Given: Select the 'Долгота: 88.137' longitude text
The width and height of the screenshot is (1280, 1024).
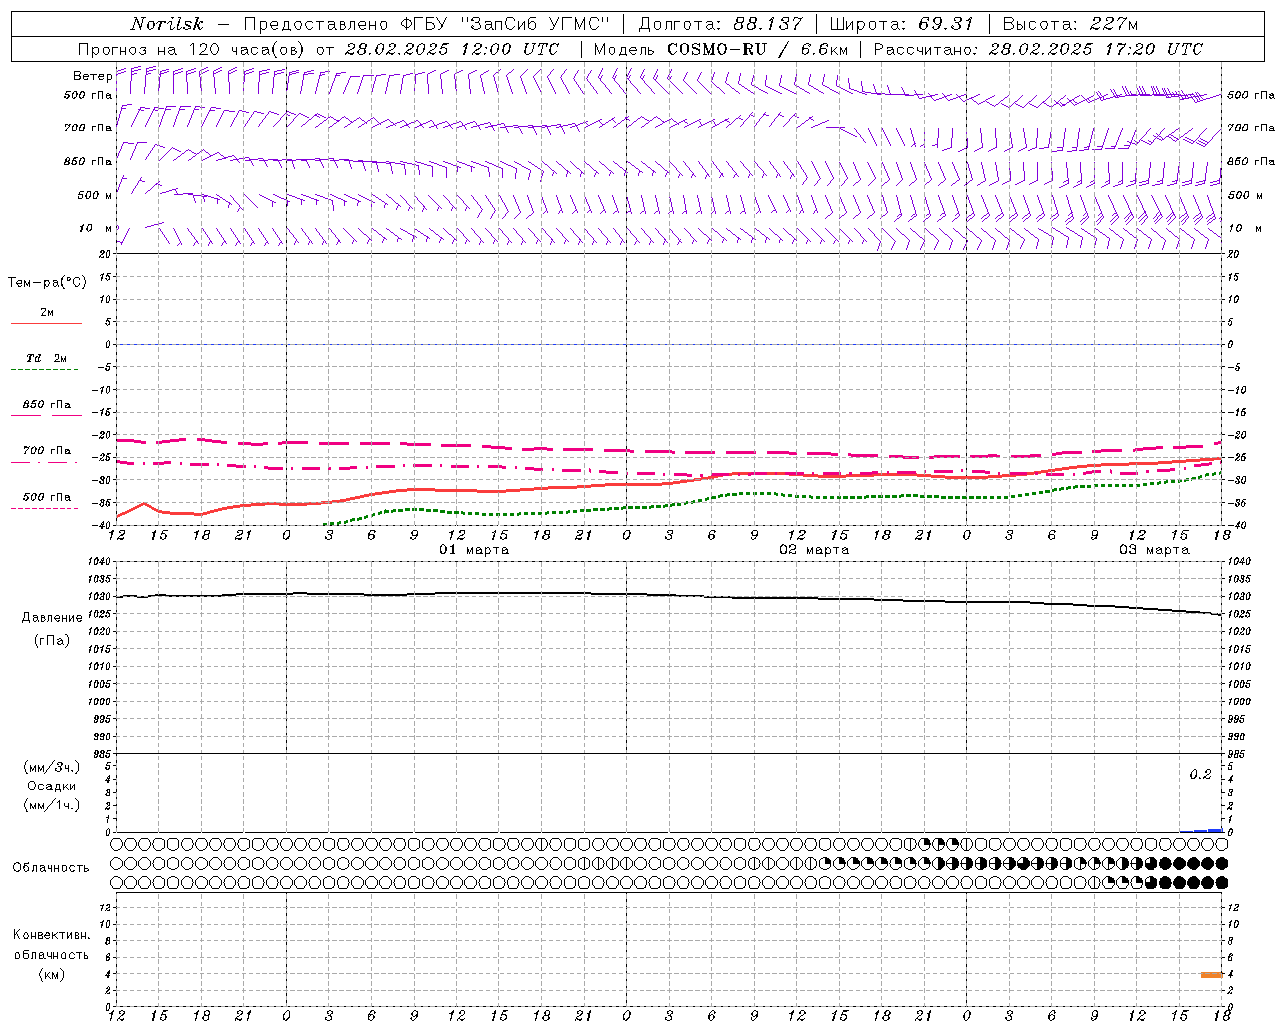Looking at the screenshot, I should click(x=720, y=24).
